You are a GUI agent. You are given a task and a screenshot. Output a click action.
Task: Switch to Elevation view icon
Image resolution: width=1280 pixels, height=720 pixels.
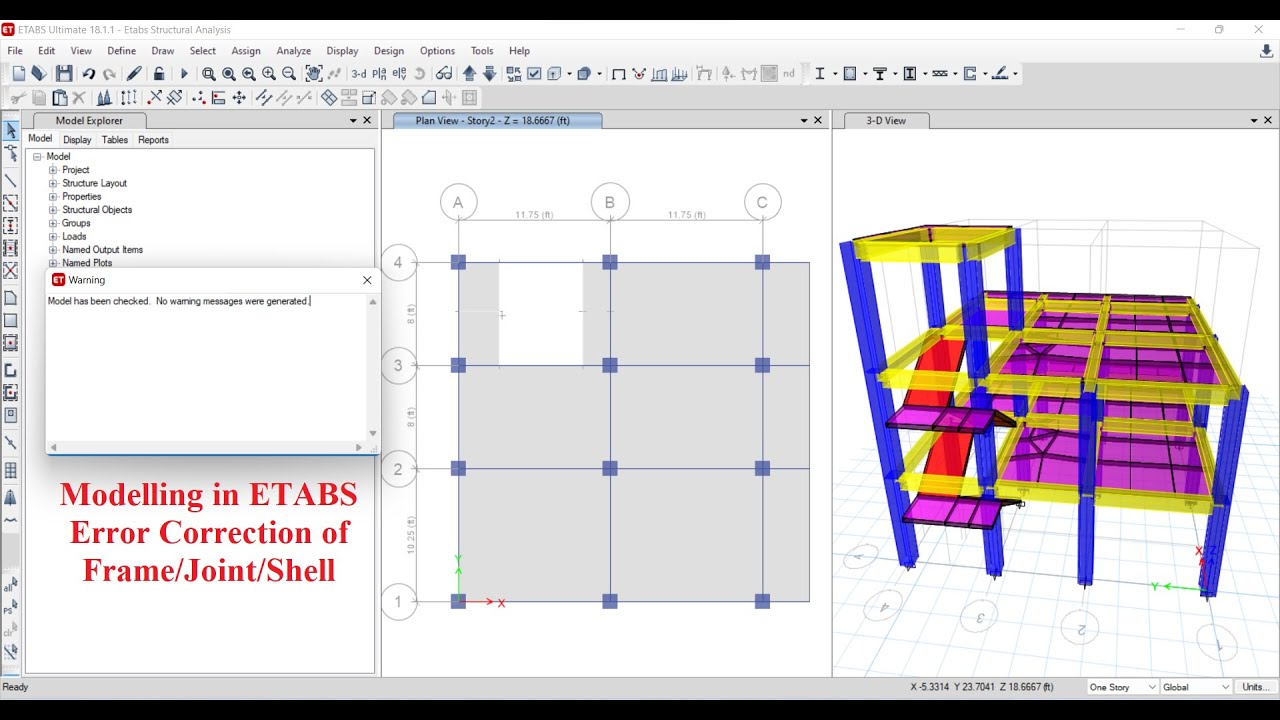coord(400,74)
